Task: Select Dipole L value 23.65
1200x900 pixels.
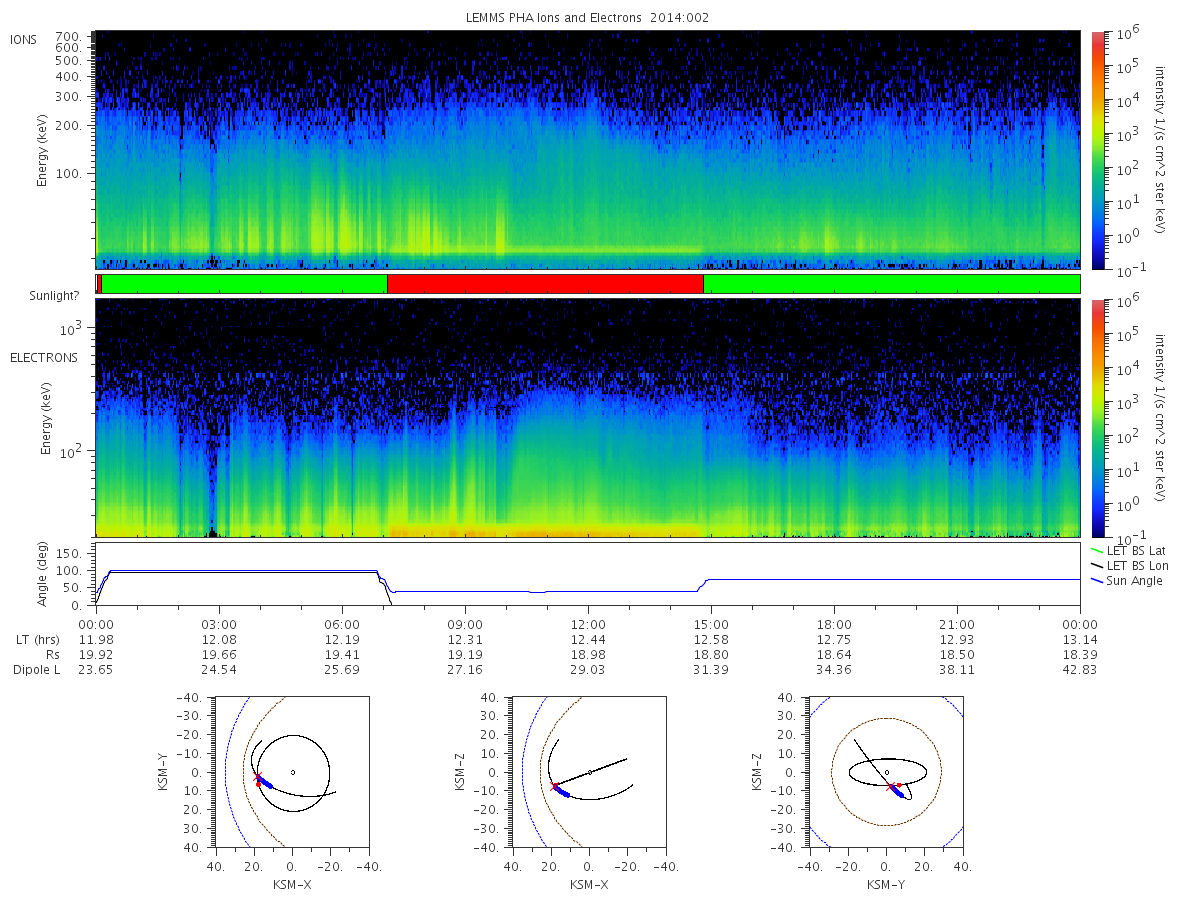Action: tap(96, 669)
